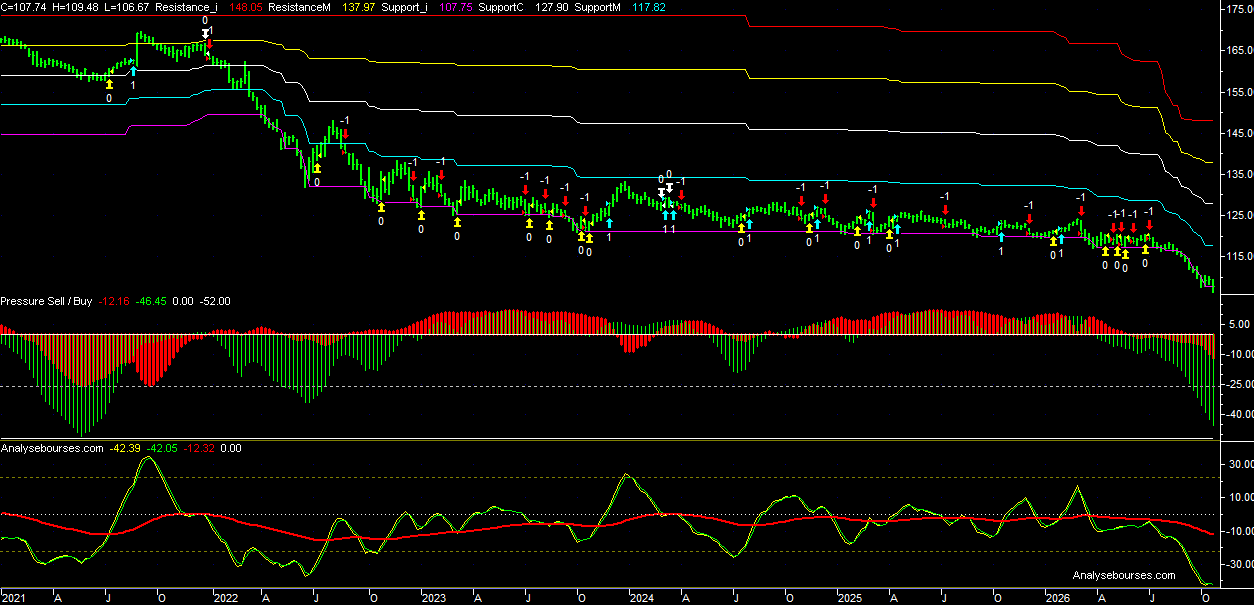Click the 115.00 price axis label
Screen dimensions: 1254x605
coord(1239,257)
